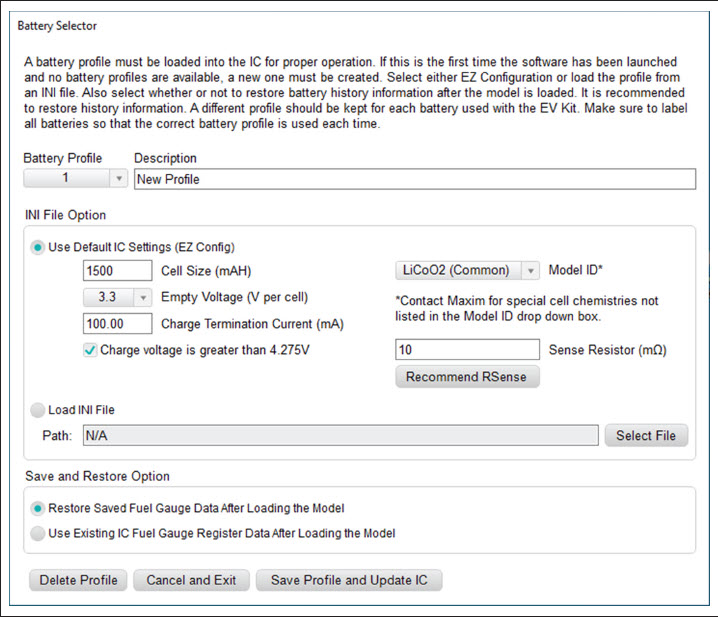This screenshot has height=617, width=718.
Task: Select Use Default IC Settings radio button
Action: point(38,247)
